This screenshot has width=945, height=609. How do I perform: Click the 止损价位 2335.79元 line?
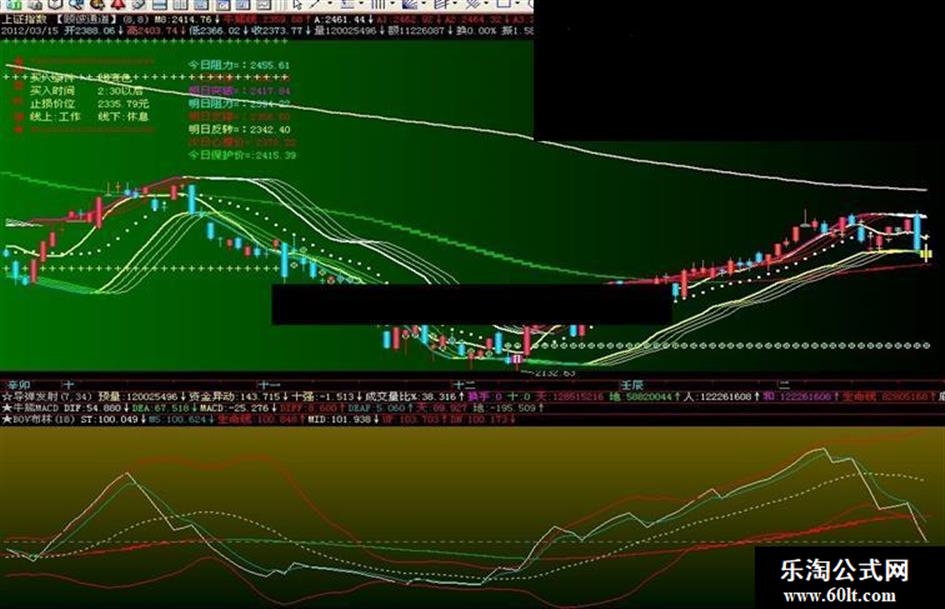(x=90, y=104)
